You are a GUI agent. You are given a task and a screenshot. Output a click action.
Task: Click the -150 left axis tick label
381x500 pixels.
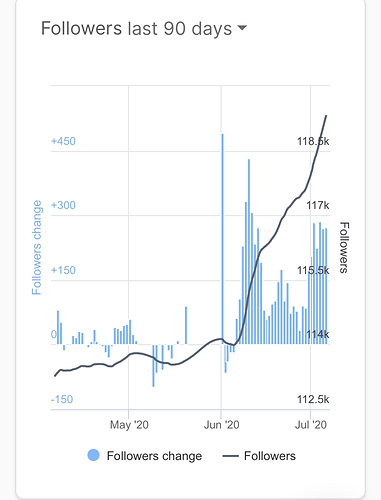pos(62,399)
